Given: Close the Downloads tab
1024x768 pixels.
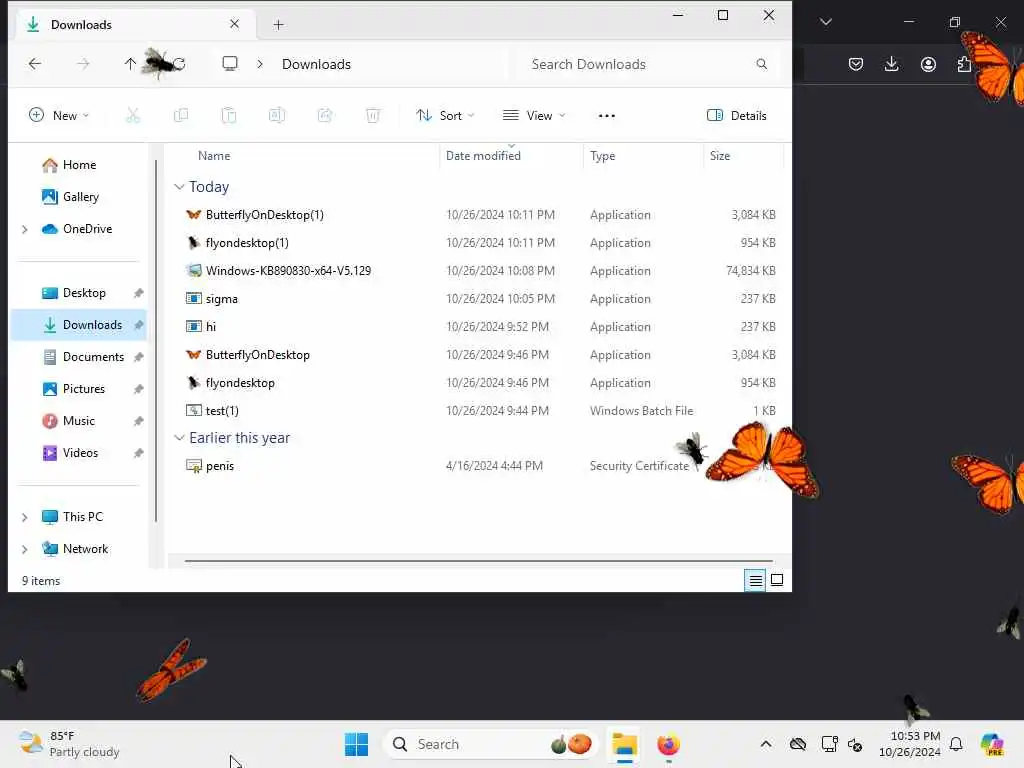Looking at the screenshot, I should [x=234, y=24].
